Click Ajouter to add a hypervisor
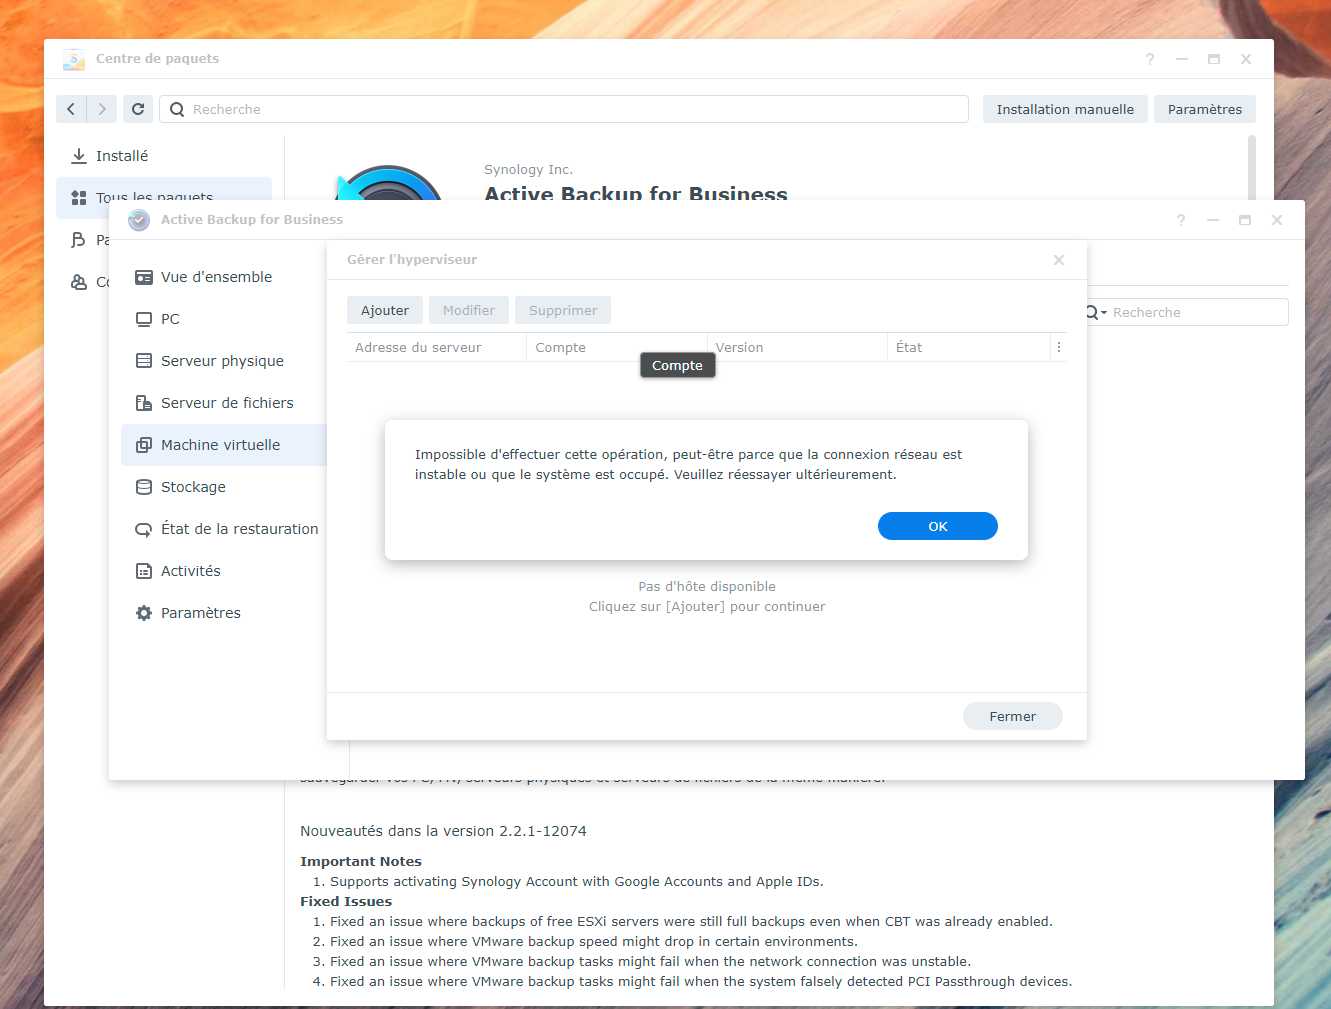 385,310
